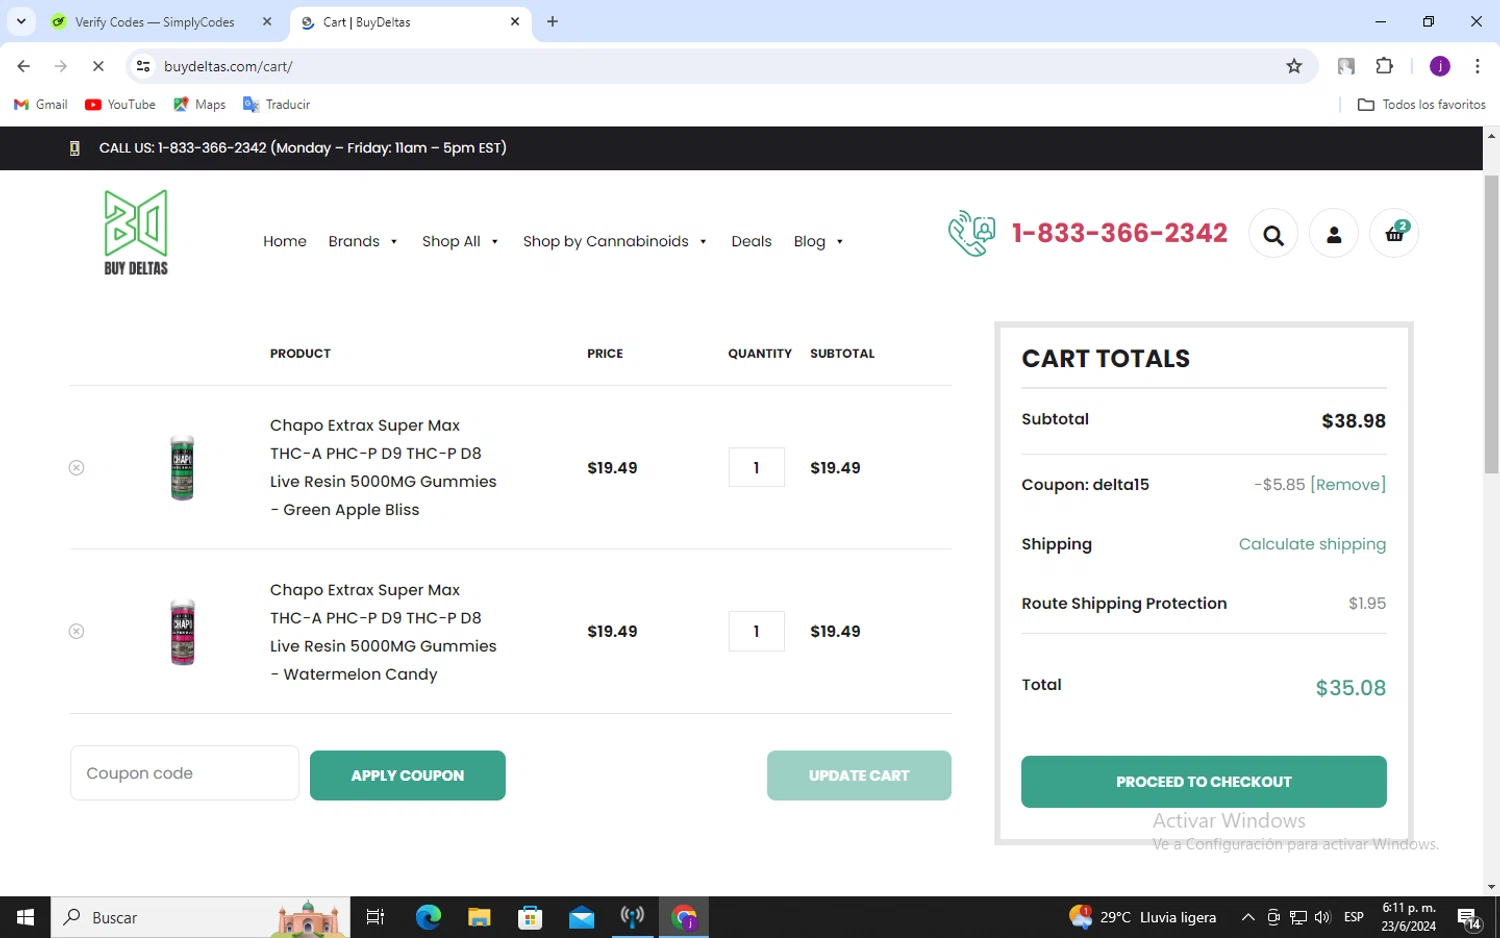Click the green phone call icon
The height and width of the screenshot is (938, 1500).
[971, 233]
